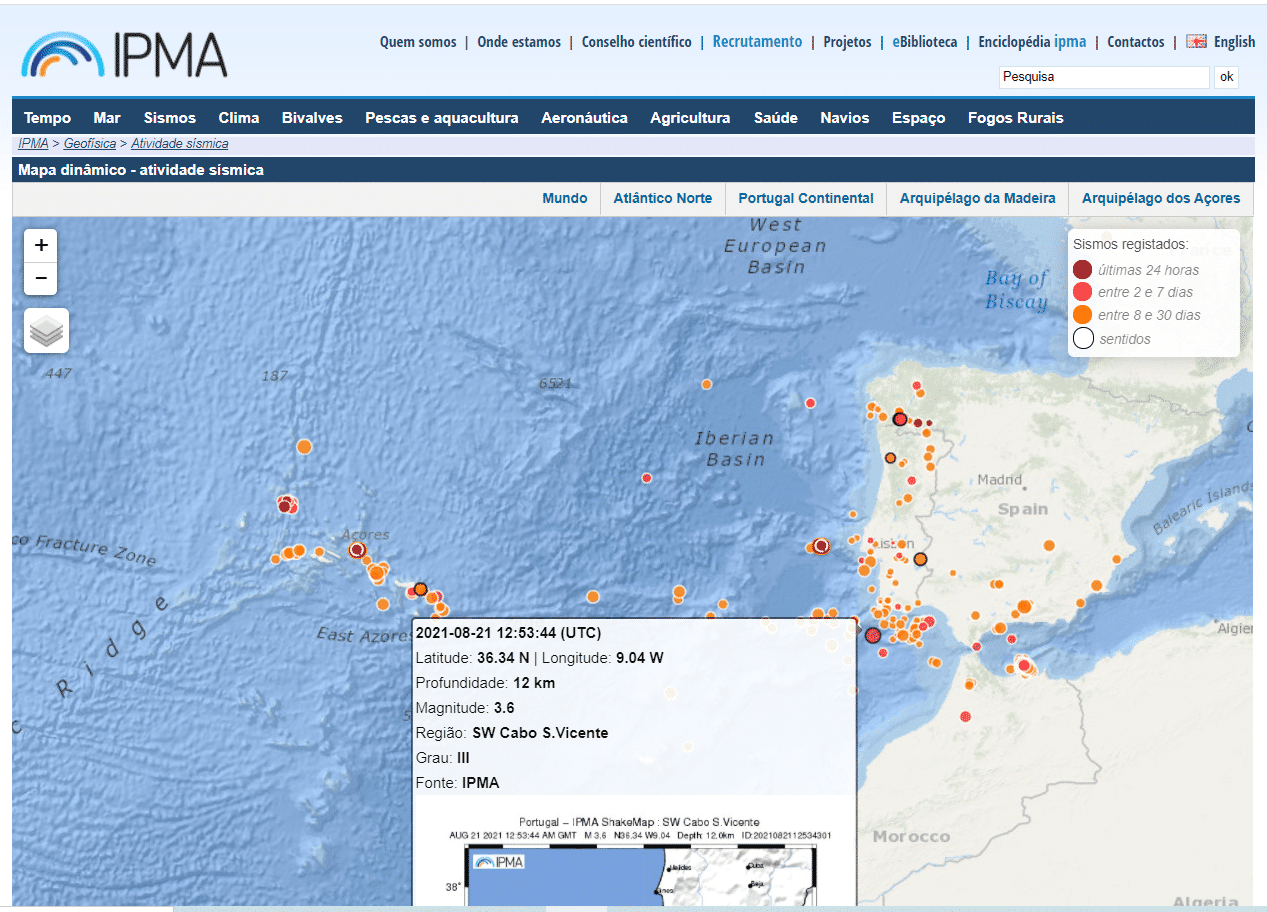Open the Geofísica breadcrumb link
Screen dimensions: 1267x912
coord(90,144)
